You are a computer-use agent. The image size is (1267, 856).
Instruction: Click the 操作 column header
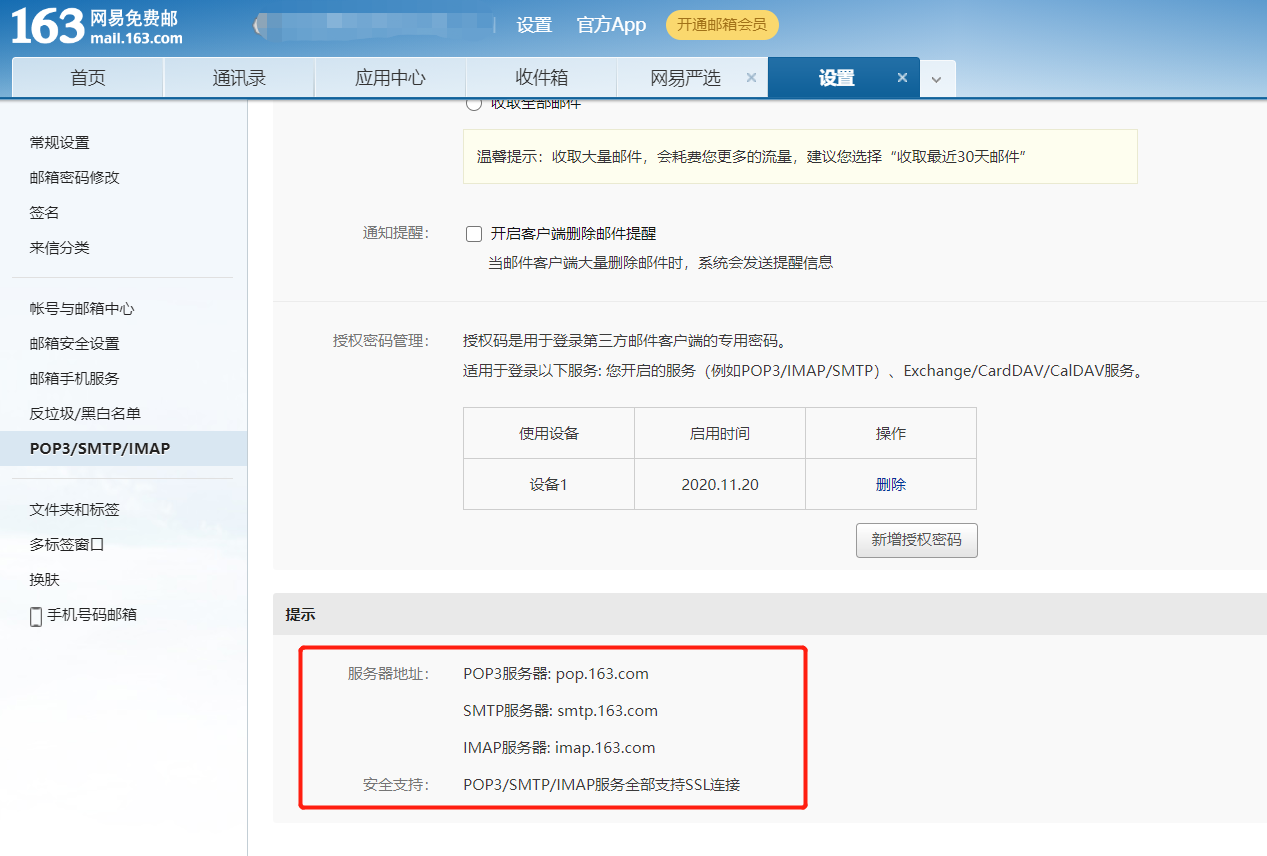891,433
